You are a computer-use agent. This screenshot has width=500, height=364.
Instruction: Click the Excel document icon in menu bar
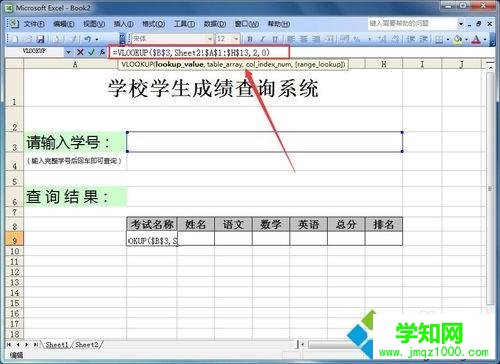coord(13,24)
